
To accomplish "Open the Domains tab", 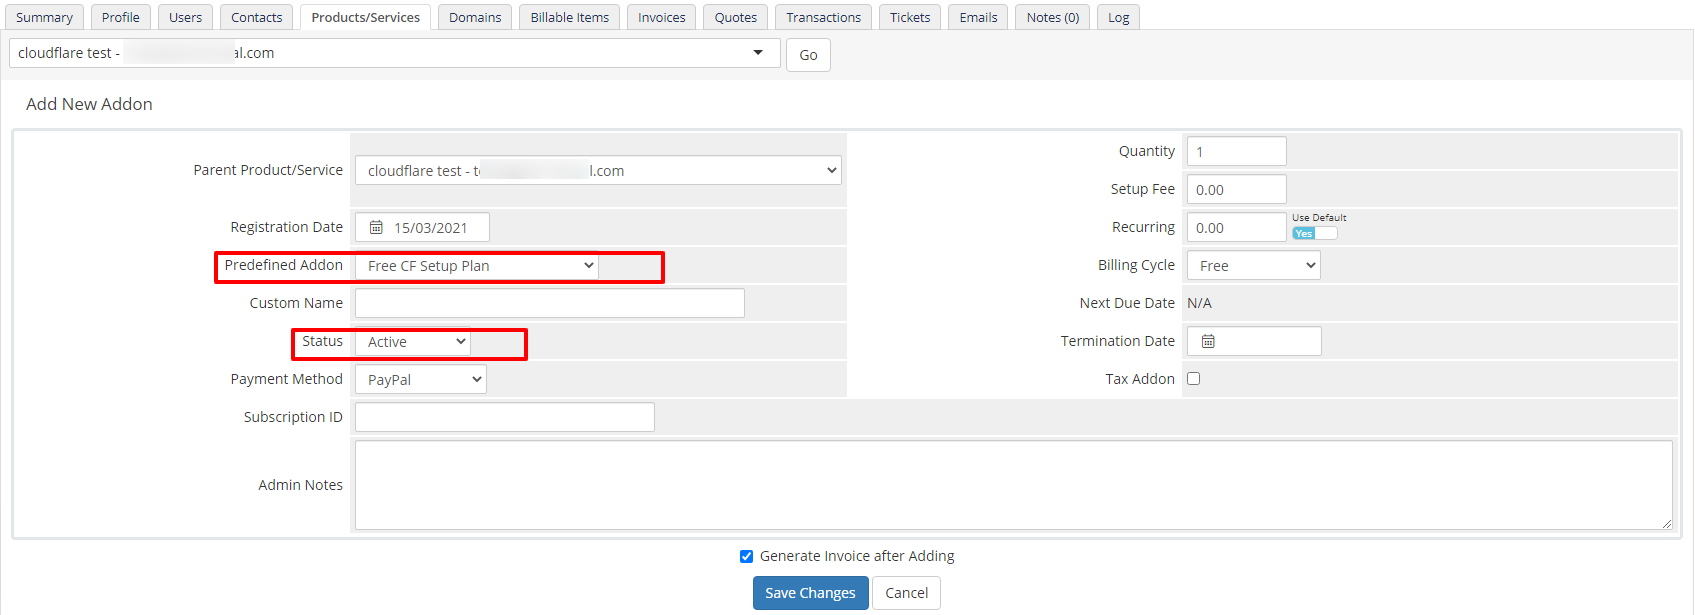I will point(475,18).
